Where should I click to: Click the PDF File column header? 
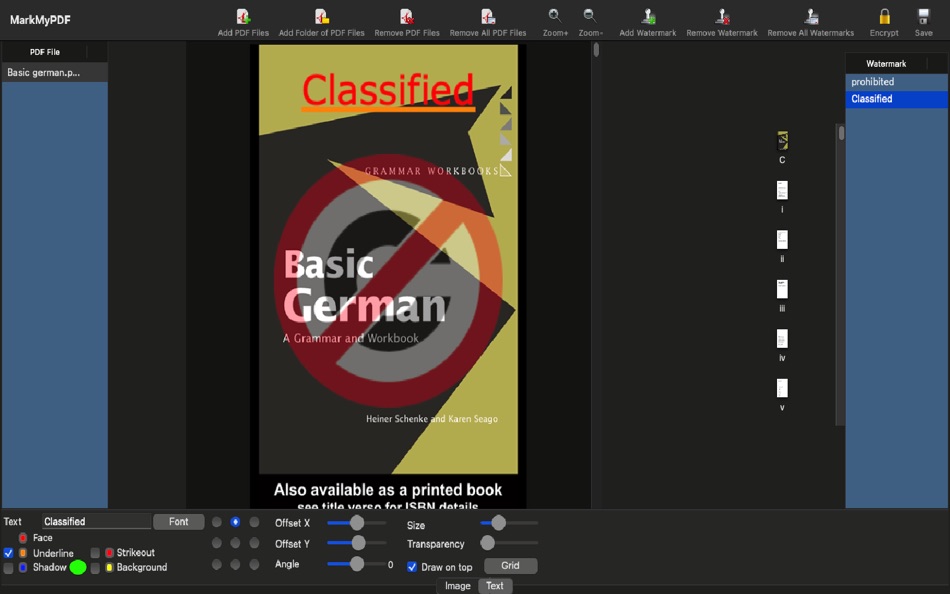pos(45,52)
